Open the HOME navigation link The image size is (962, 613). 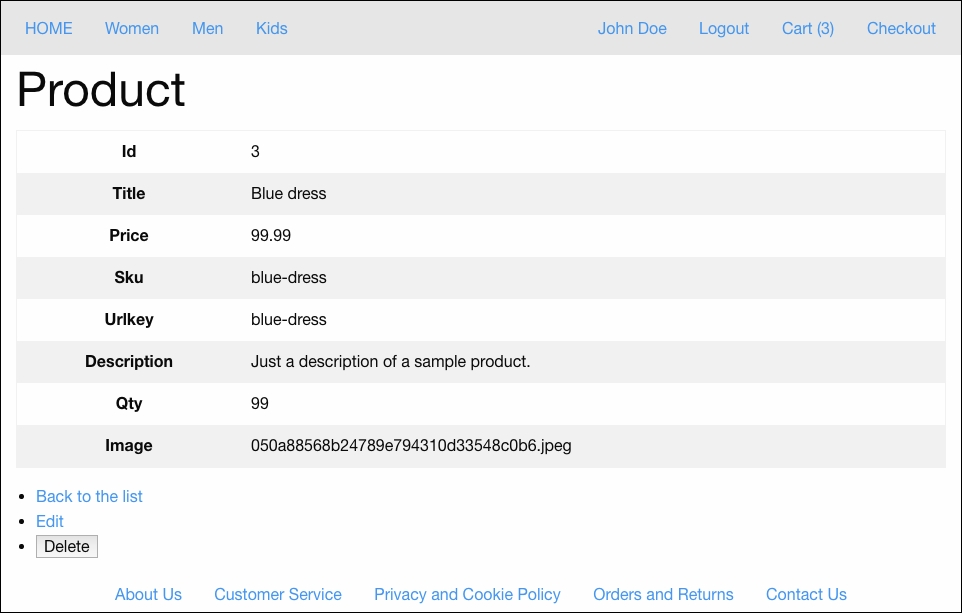point(48,28)
